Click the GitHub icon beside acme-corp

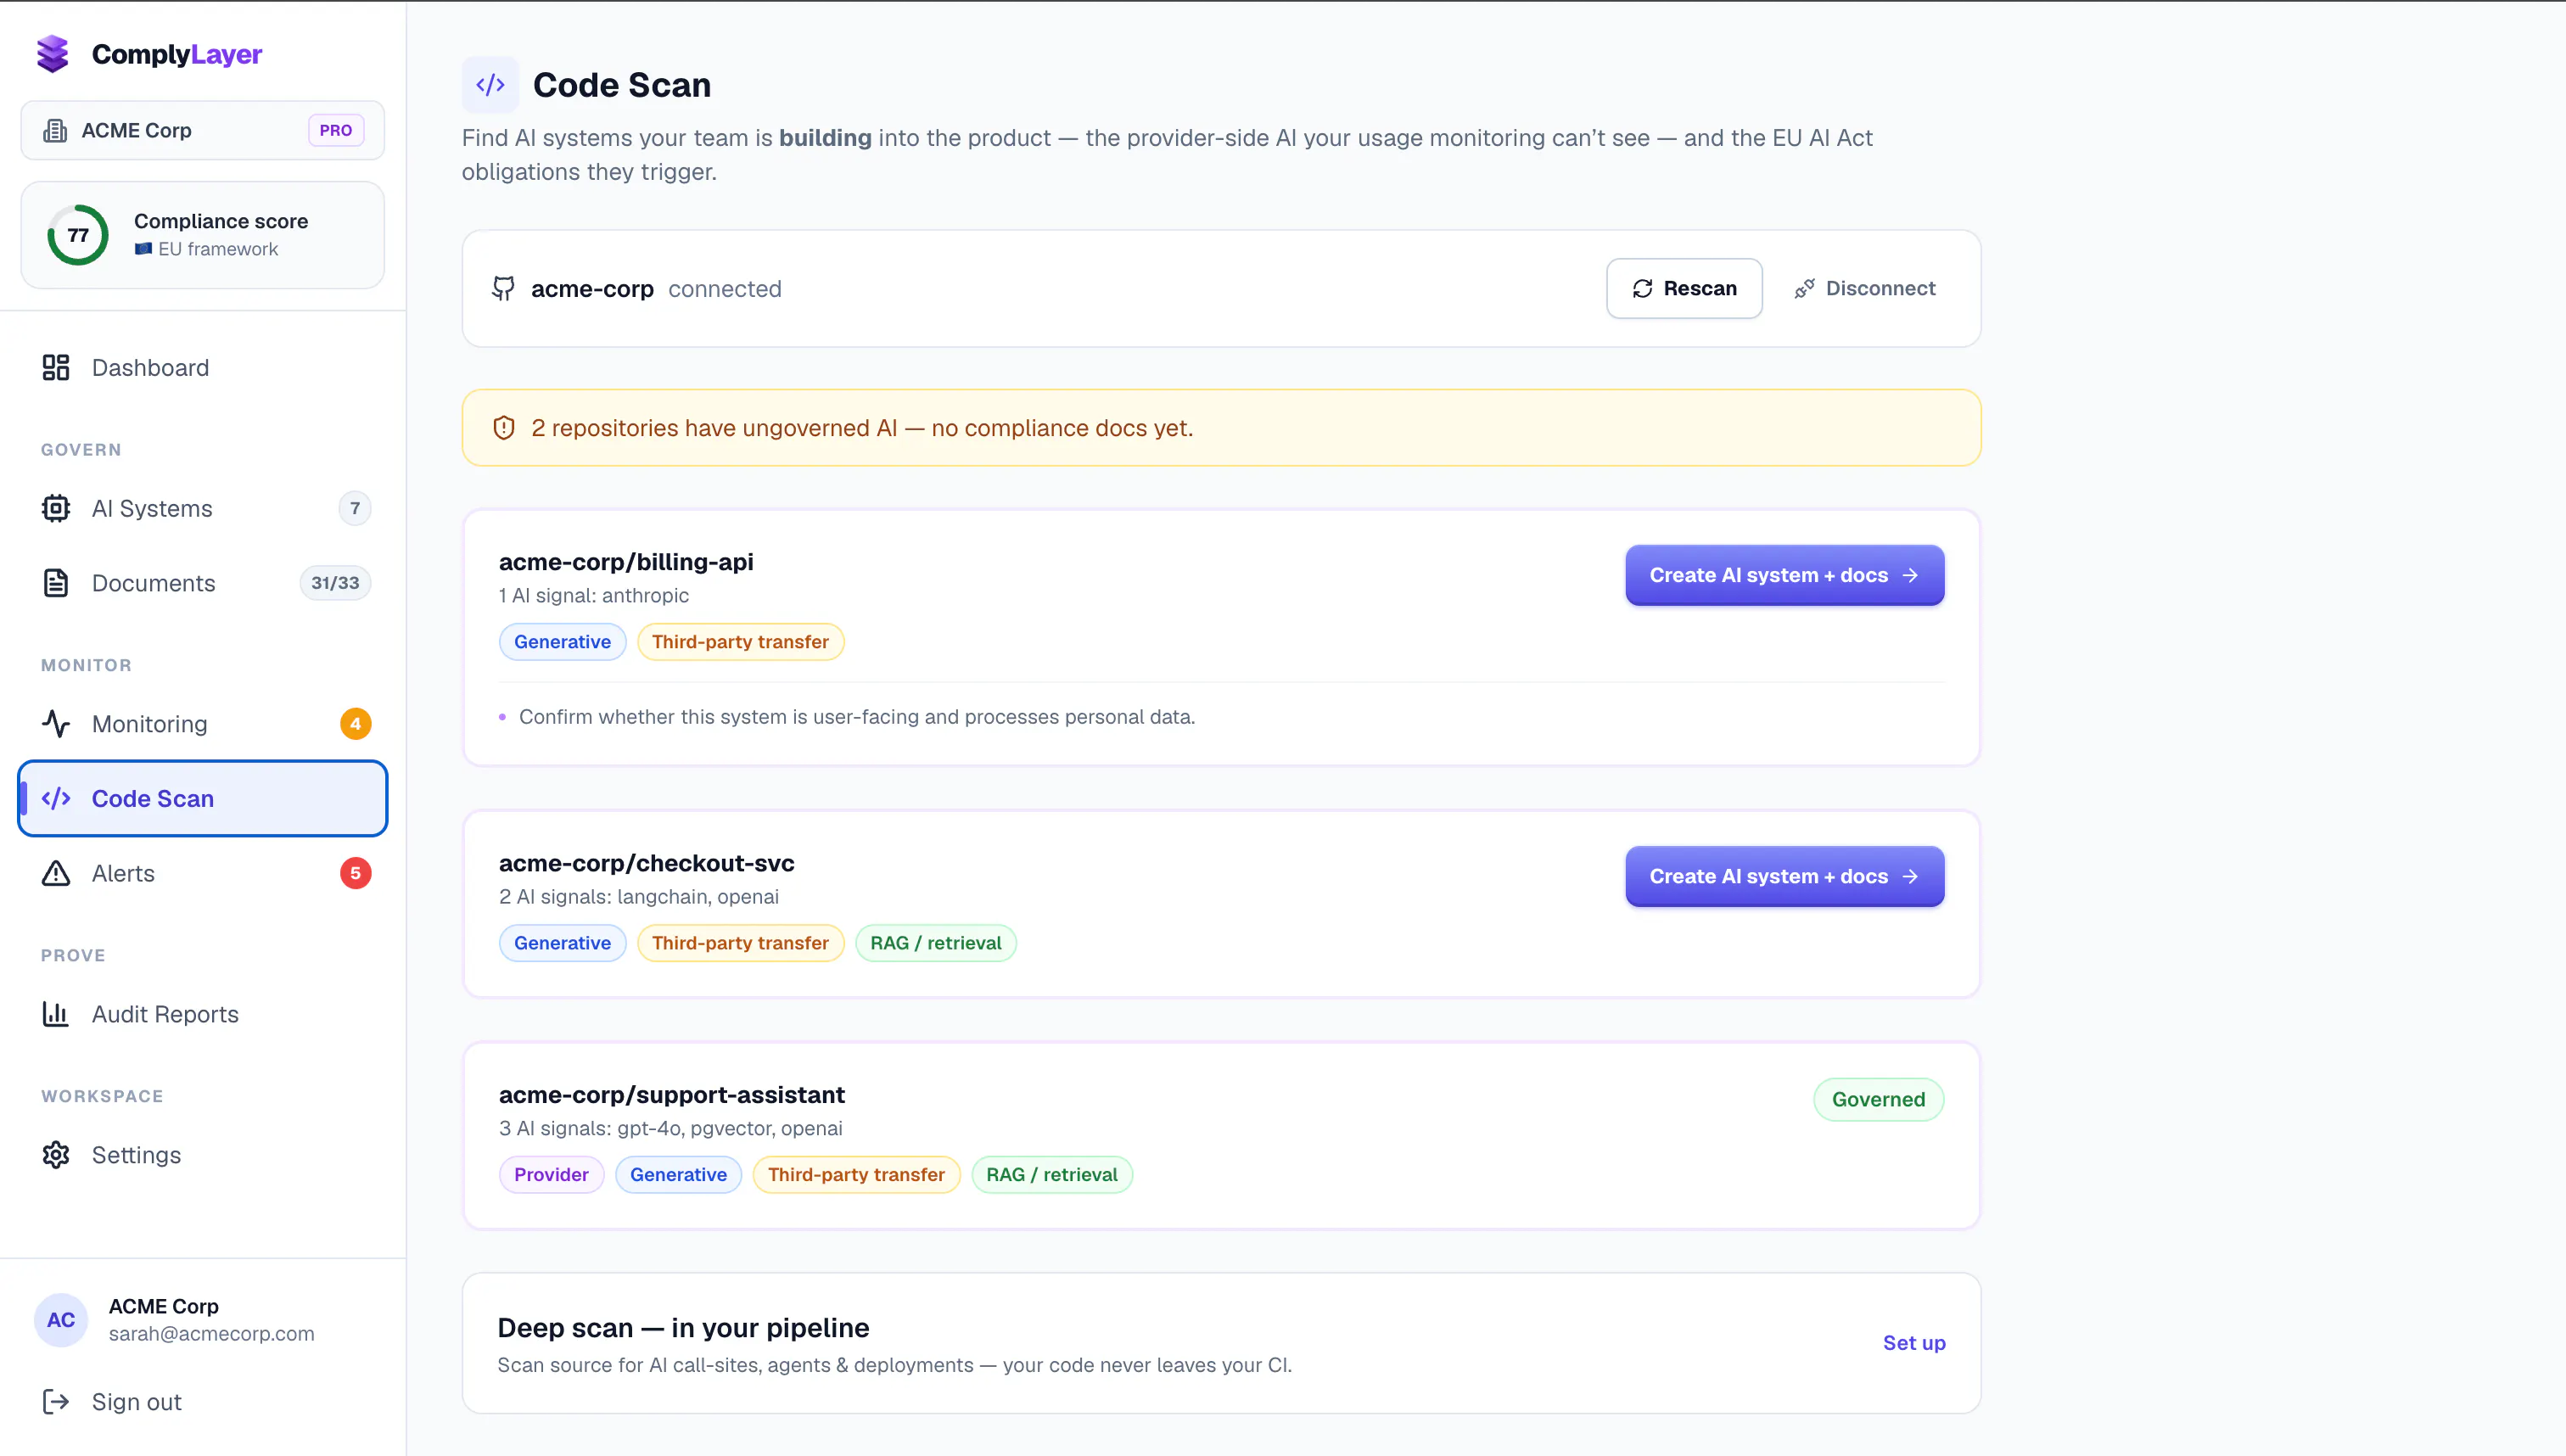click(x=504, y=289)
